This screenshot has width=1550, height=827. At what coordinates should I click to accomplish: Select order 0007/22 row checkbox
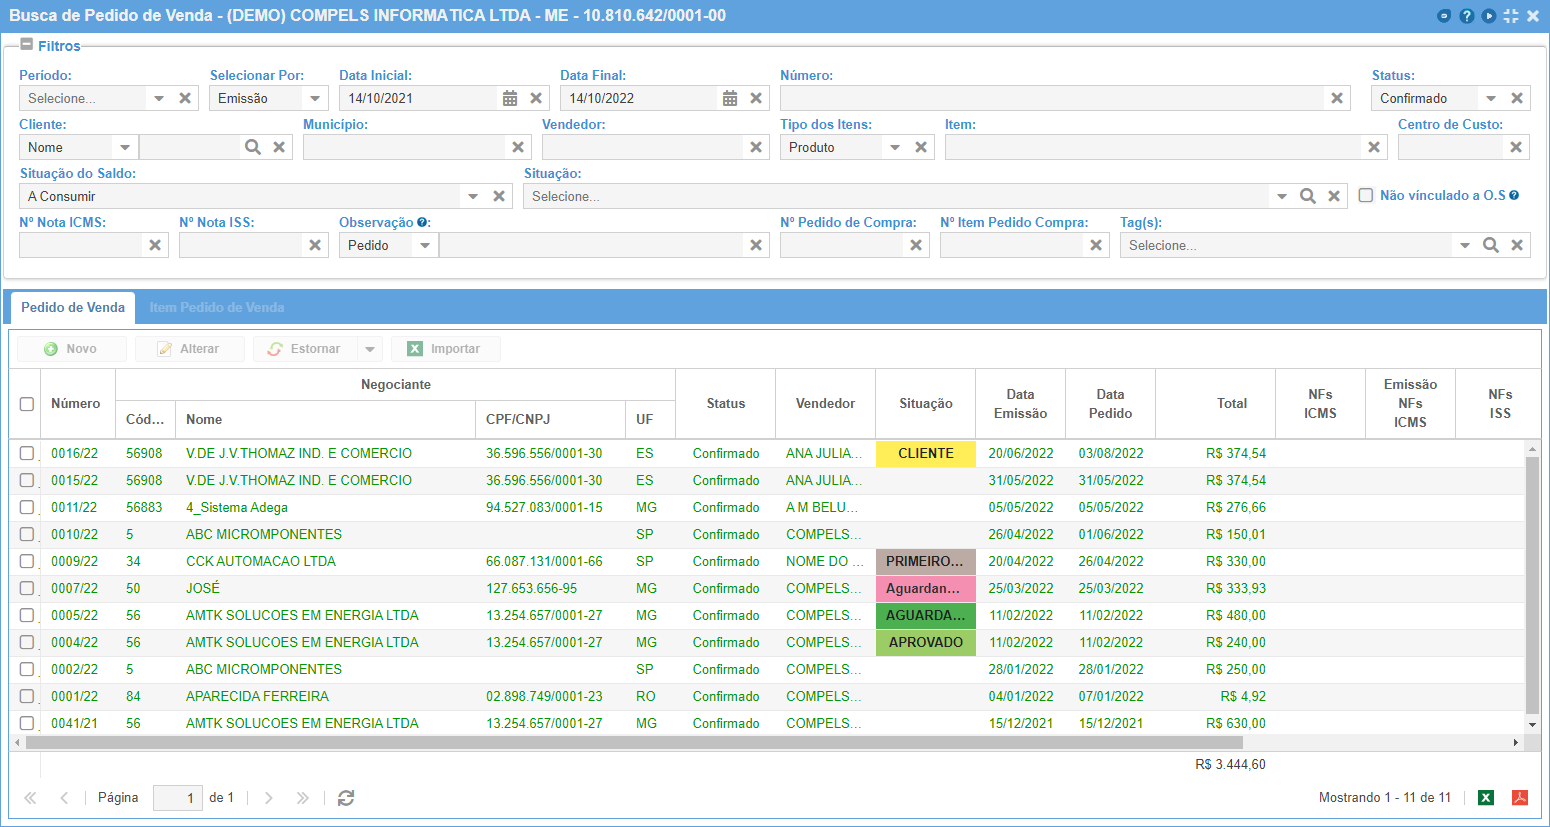27,588
